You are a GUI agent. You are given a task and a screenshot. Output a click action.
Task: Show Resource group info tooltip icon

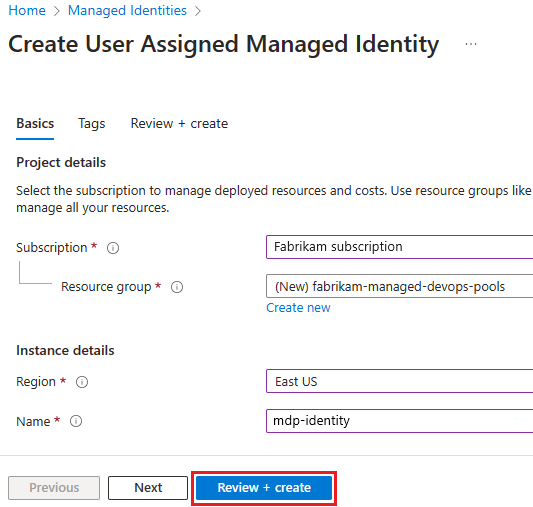[x=177, y=287]
